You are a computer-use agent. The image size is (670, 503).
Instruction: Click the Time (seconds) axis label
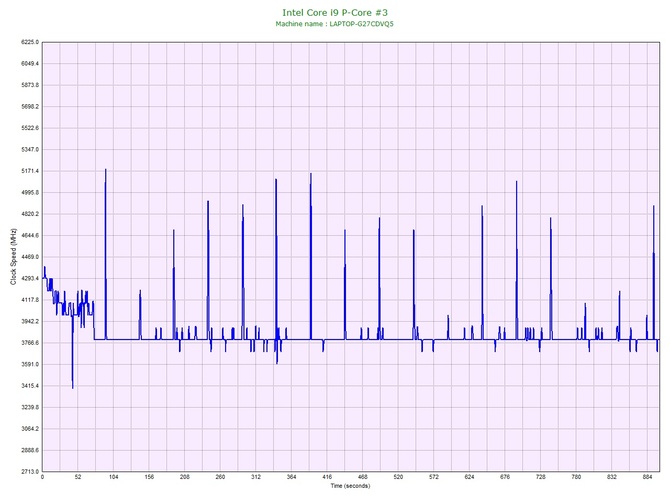point(350,486)
